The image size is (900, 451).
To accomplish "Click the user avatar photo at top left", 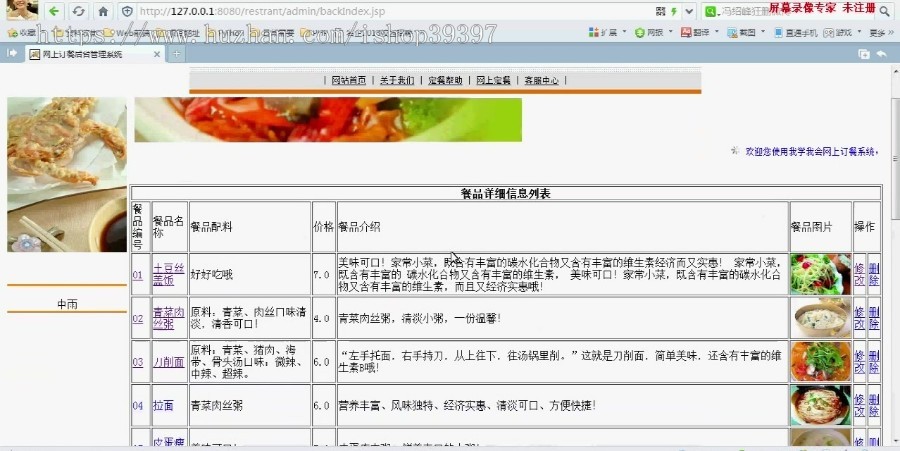I will tap(22, 10).
